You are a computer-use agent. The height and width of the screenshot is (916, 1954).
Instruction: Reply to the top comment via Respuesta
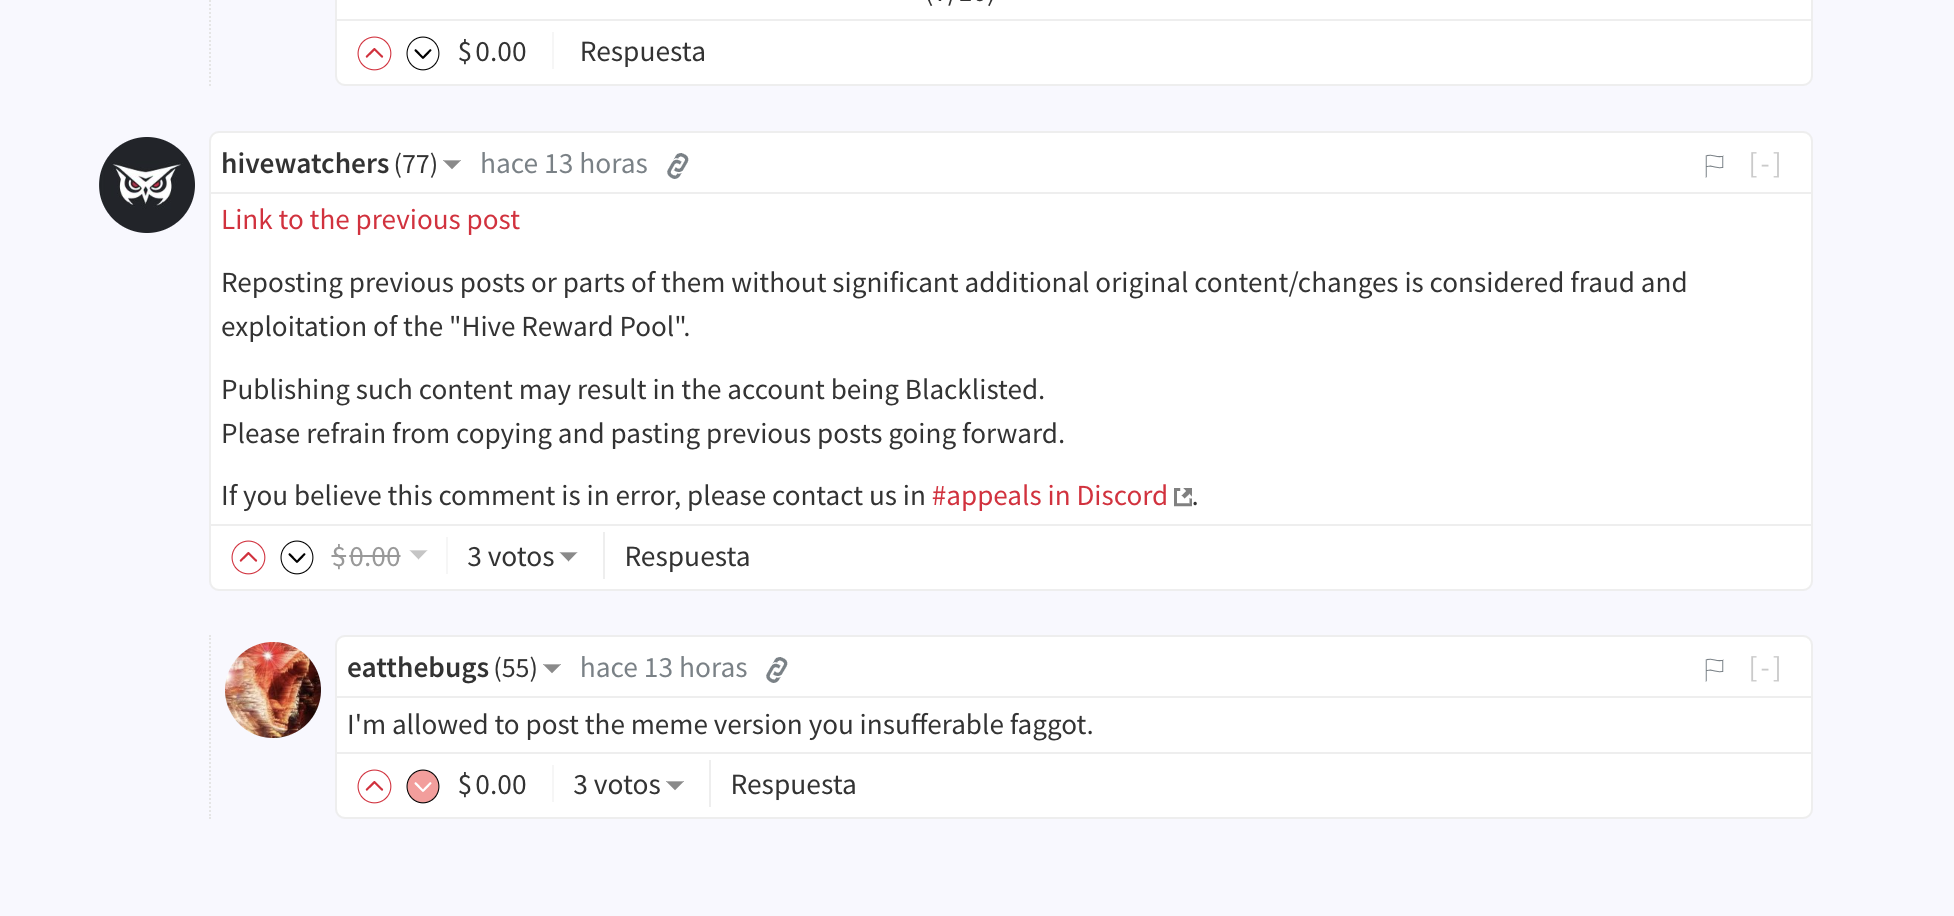click(x=642, y=52)
